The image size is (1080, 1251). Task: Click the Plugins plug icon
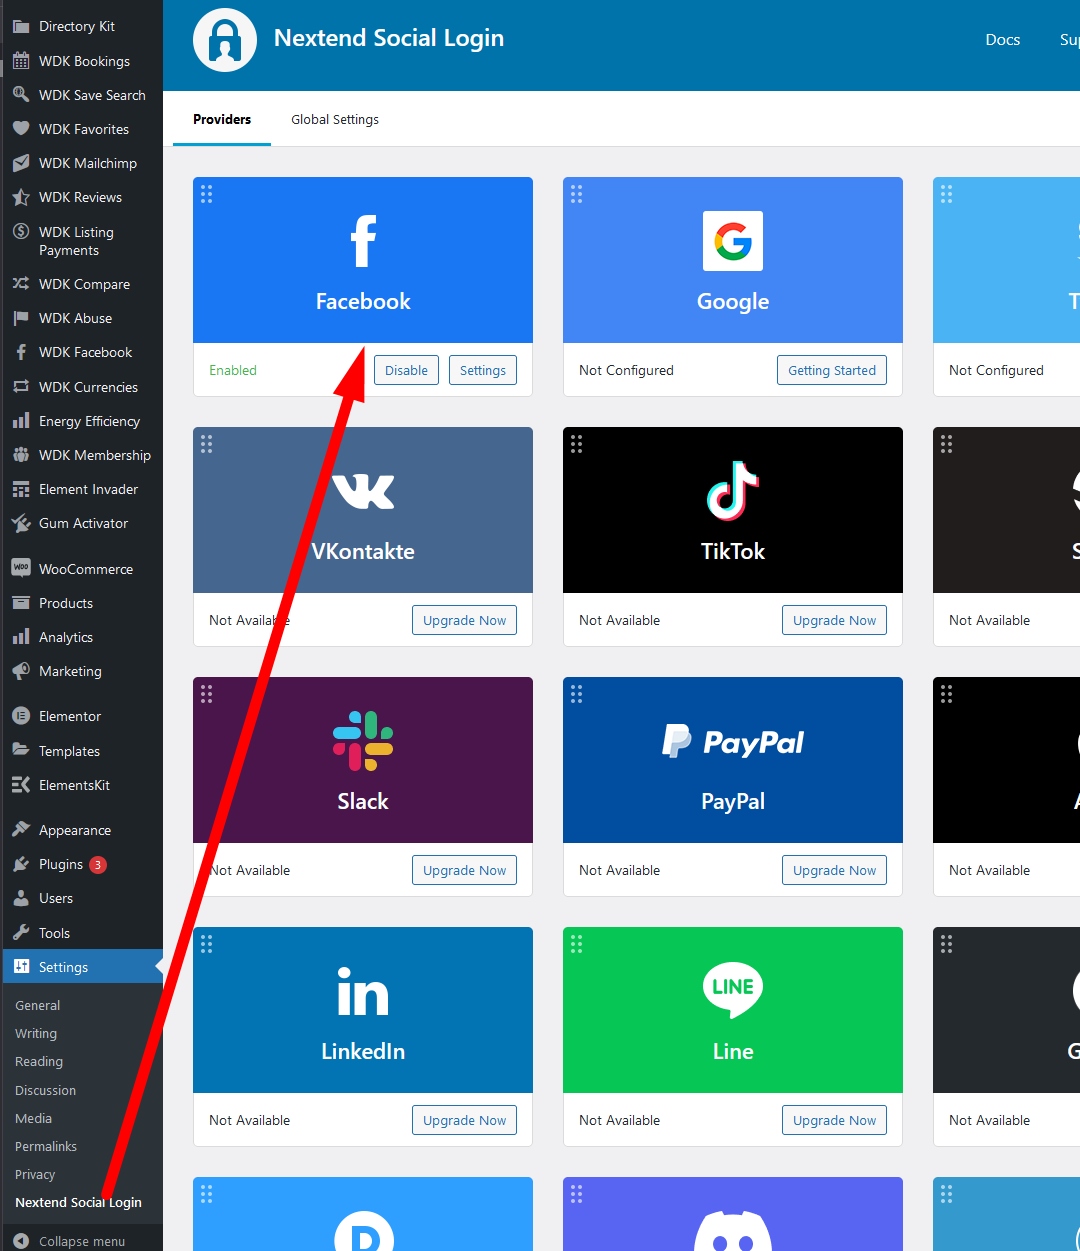21,864
